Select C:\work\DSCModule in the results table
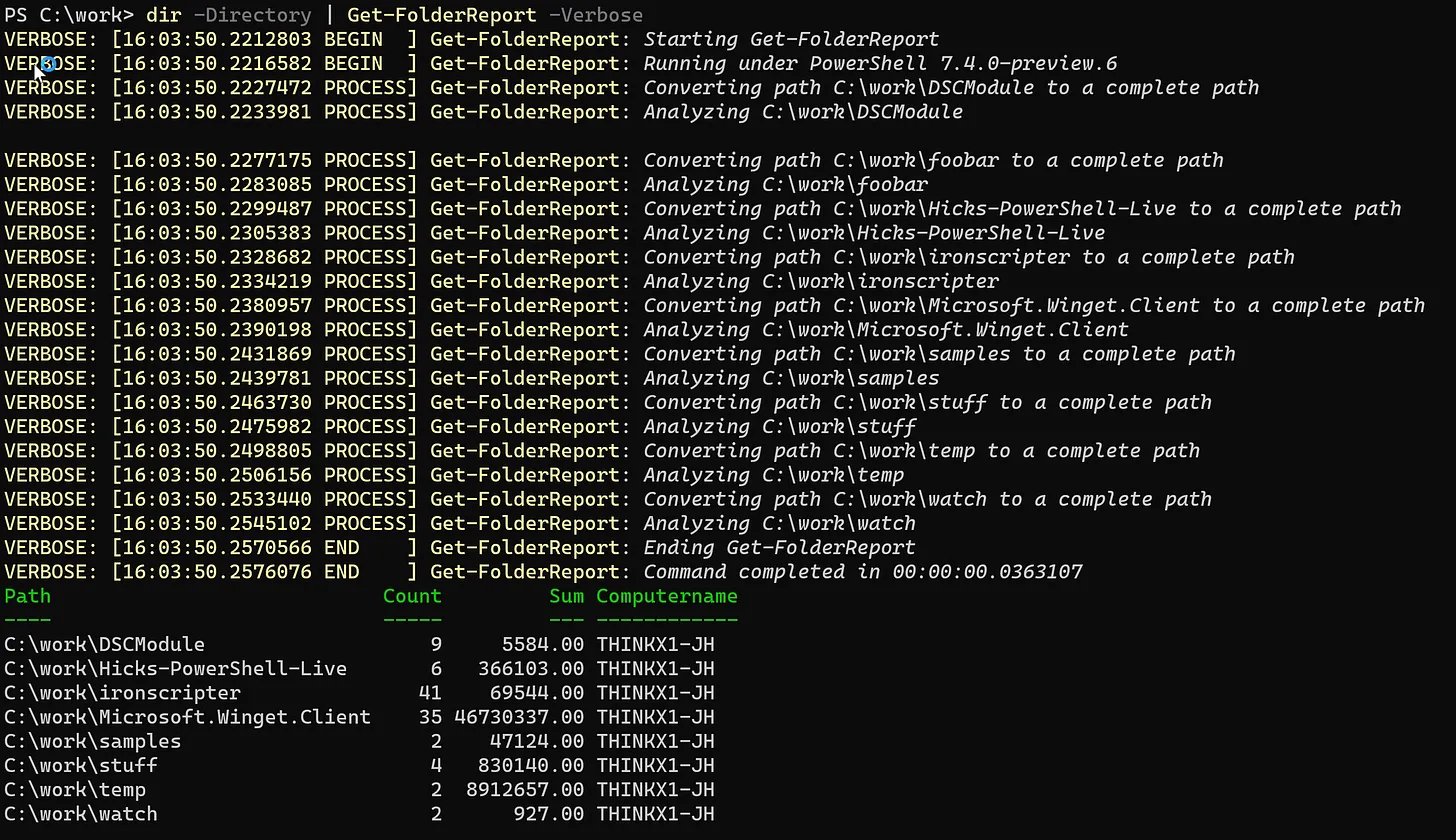 104,645
